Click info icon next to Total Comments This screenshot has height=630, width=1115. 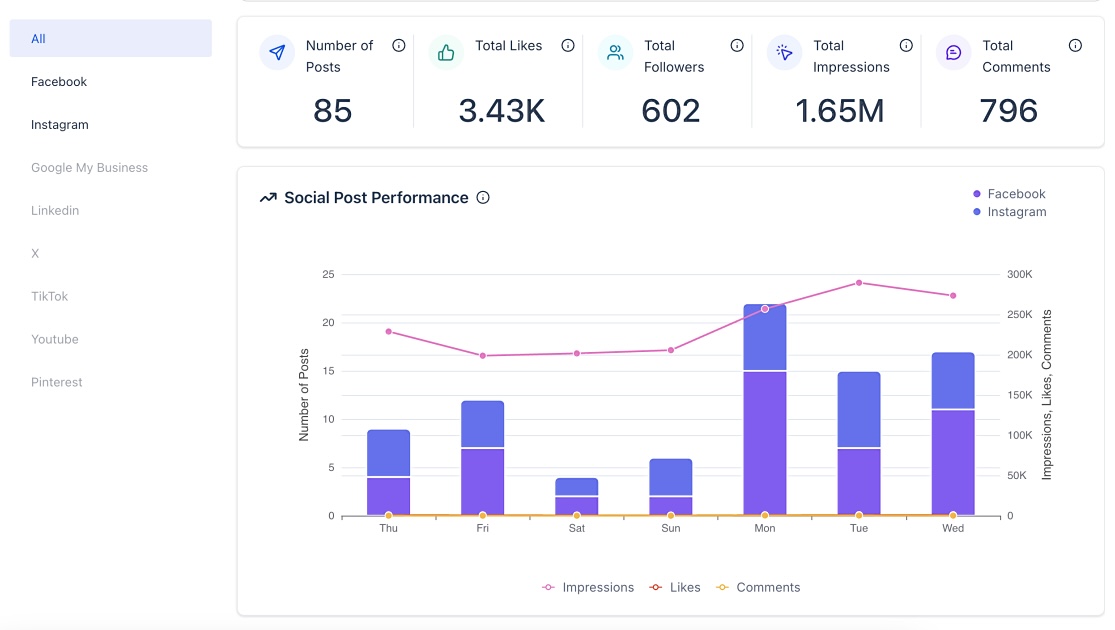1075,46
